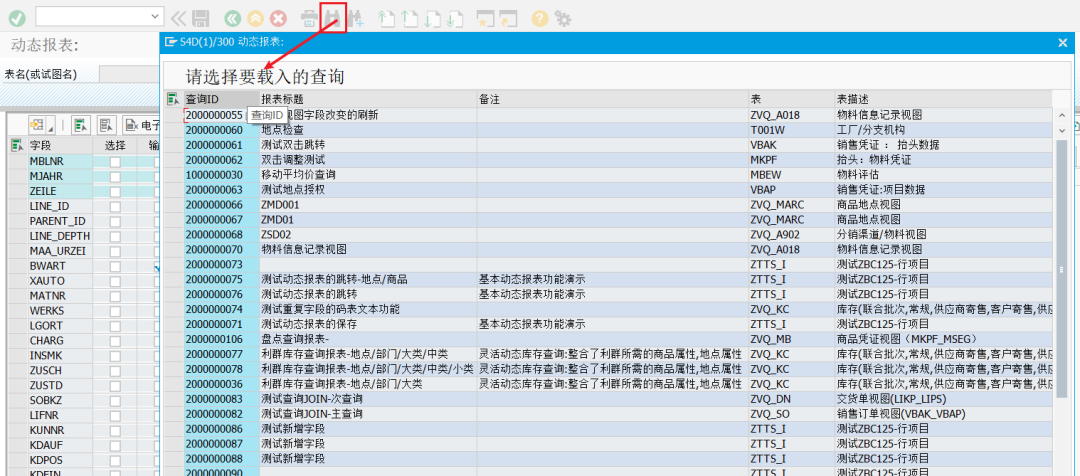Screen dimensions: 1080x476
Task: Click the 表名(或试图名) input field
Action: pos(129,74)
